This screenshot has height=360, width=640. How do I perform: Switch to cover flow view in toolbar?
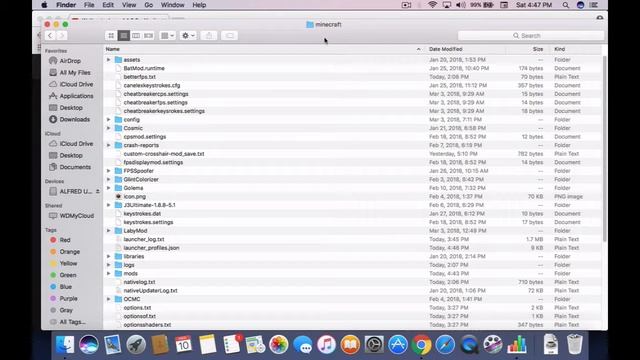point(149,36)
